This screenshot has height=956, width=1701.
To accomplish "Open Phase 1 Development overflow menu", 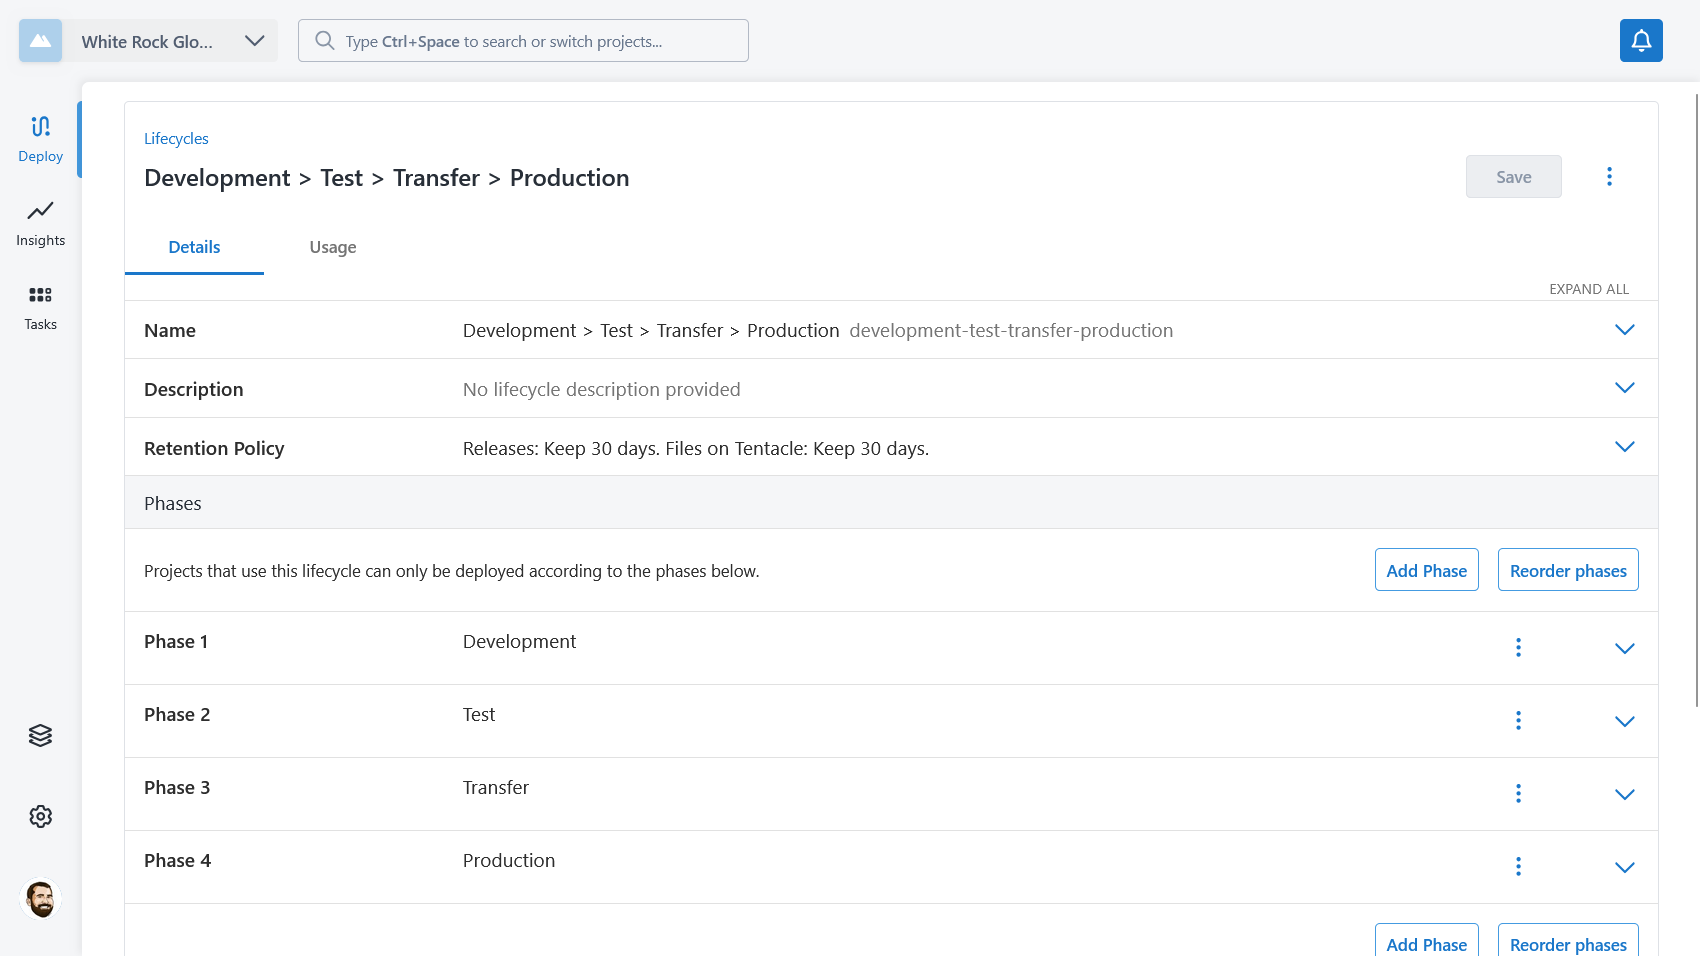I will coord(1518,648).
